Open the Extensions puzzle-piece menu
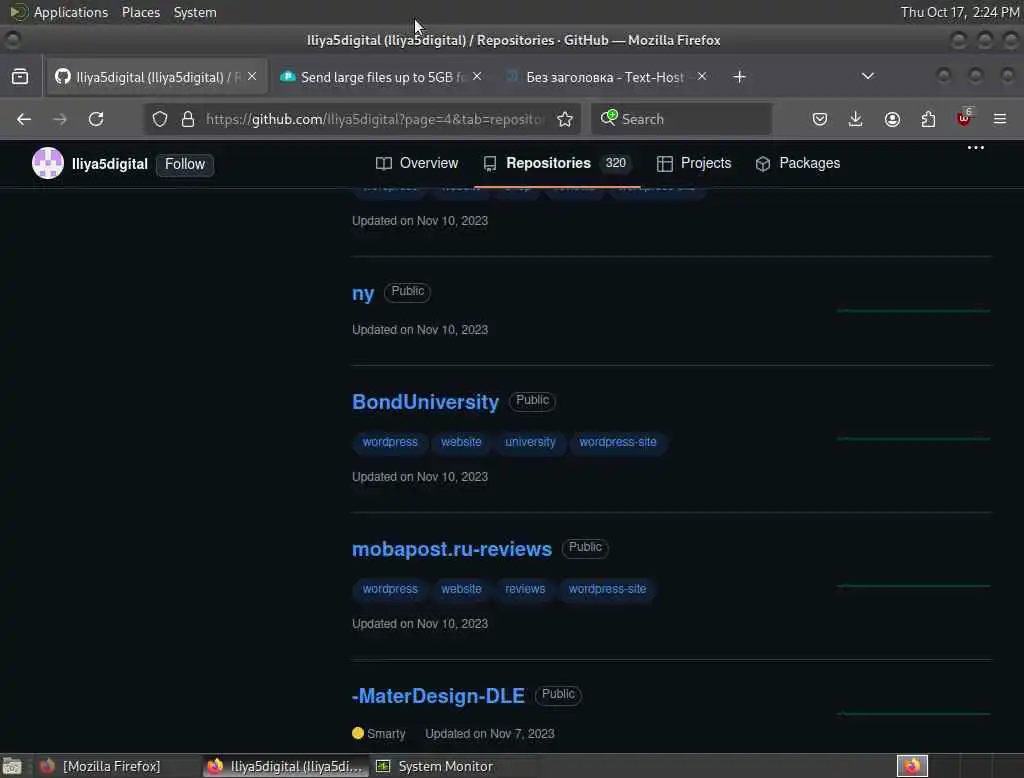 click(928, 119)
